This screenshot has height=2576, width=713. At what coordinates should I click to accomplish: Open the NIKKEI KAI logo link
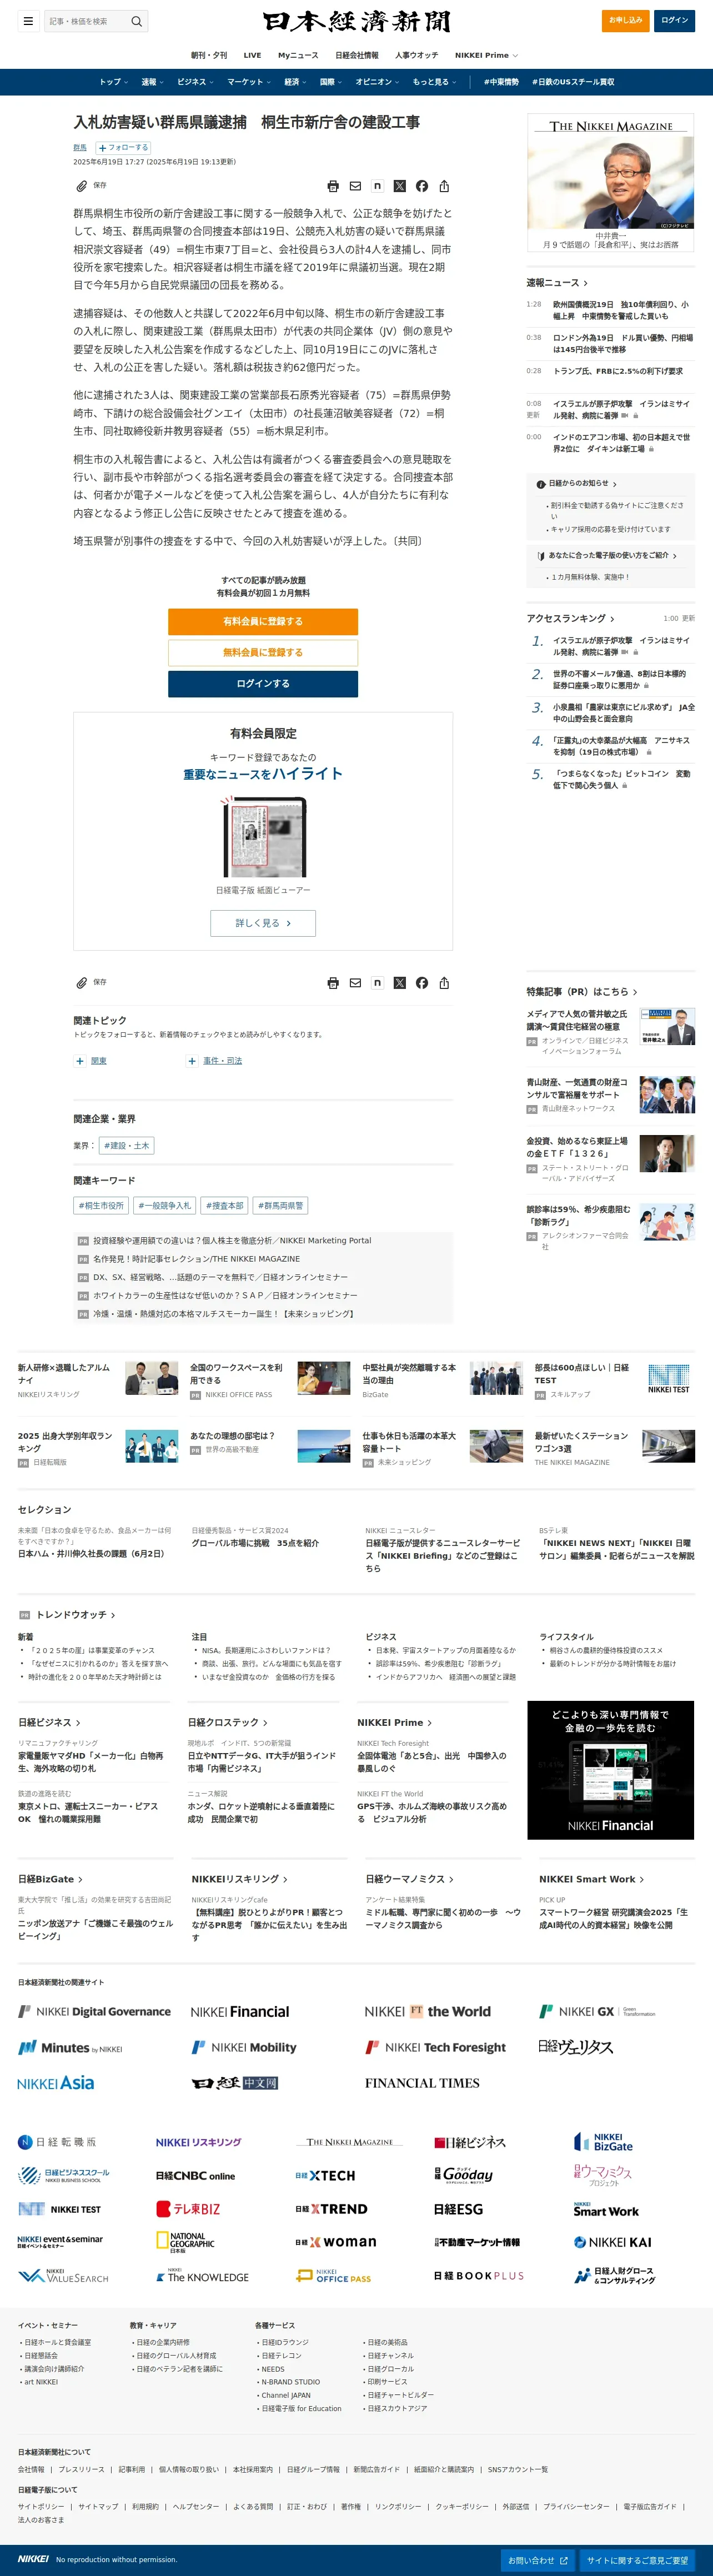[612, 2242]
